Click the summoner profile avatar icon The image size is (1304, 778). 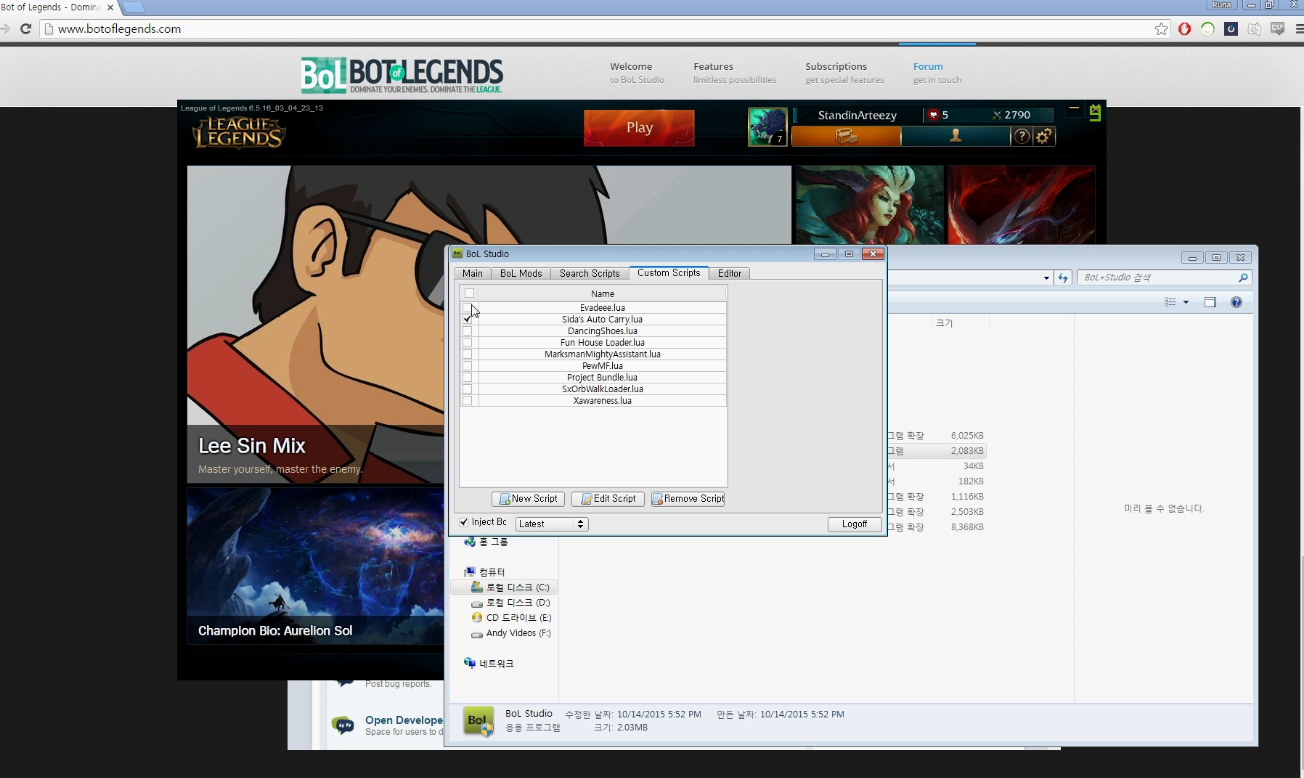(x=768, y=127)
